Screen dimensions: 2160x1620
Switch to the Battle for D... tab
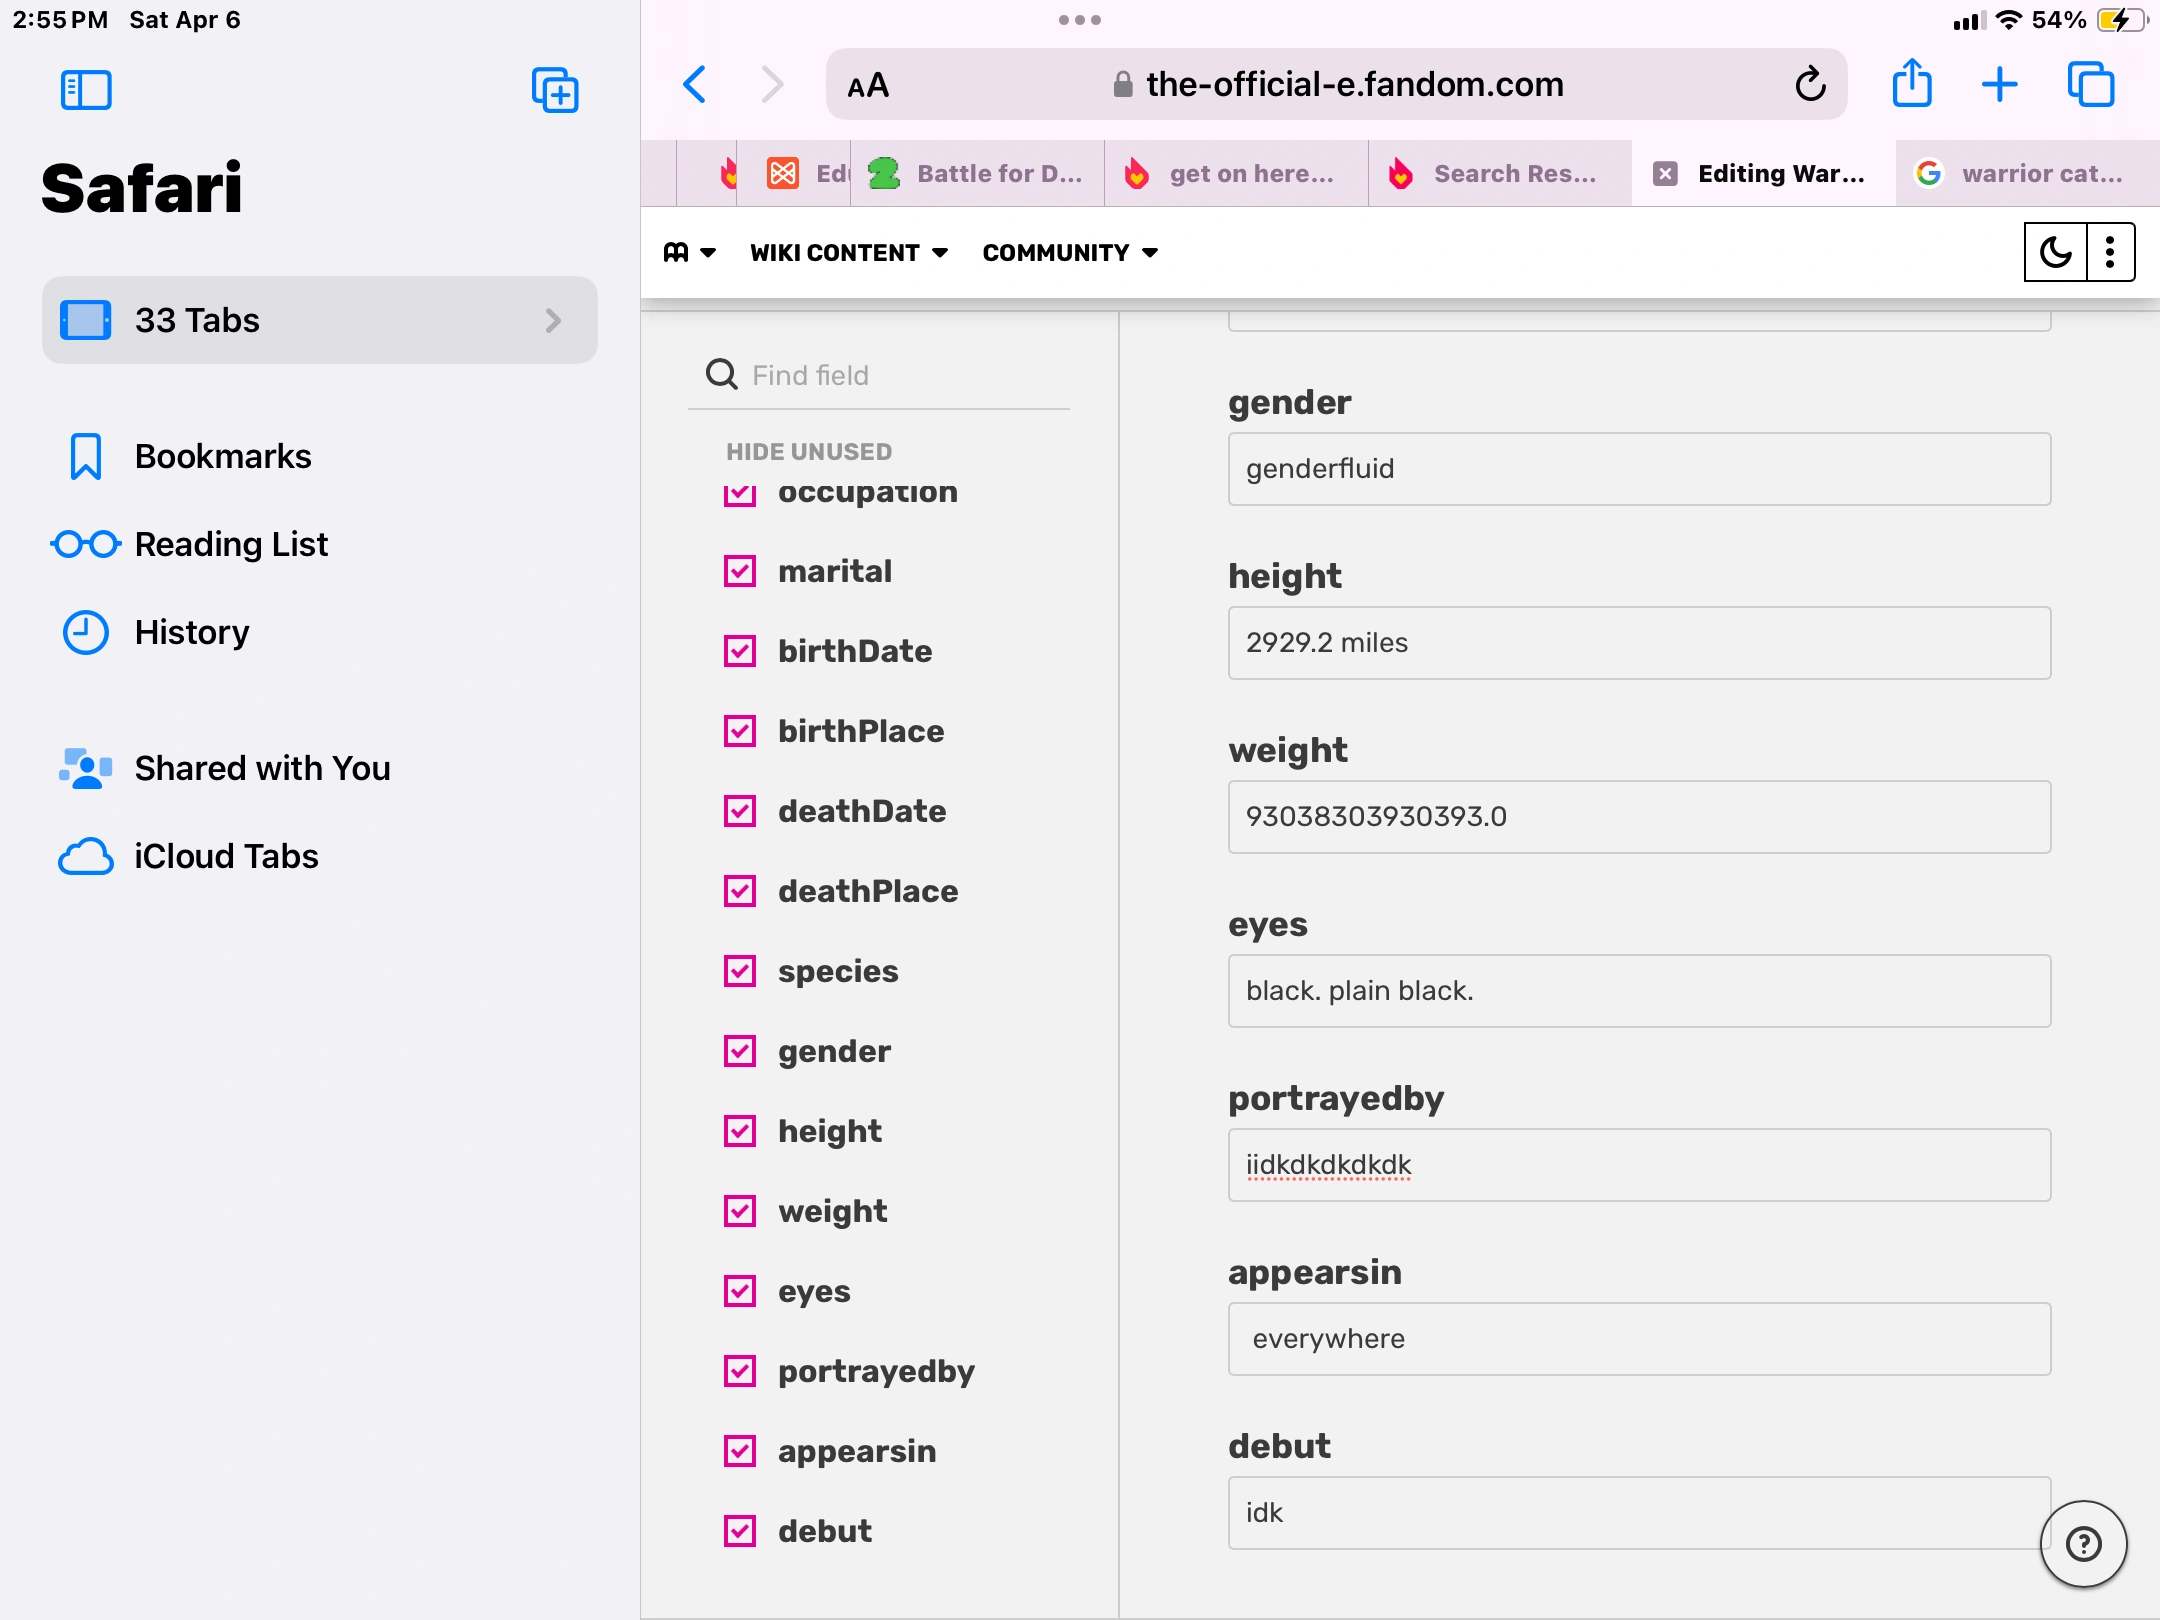pyautogui.click(x=978, y=174)
